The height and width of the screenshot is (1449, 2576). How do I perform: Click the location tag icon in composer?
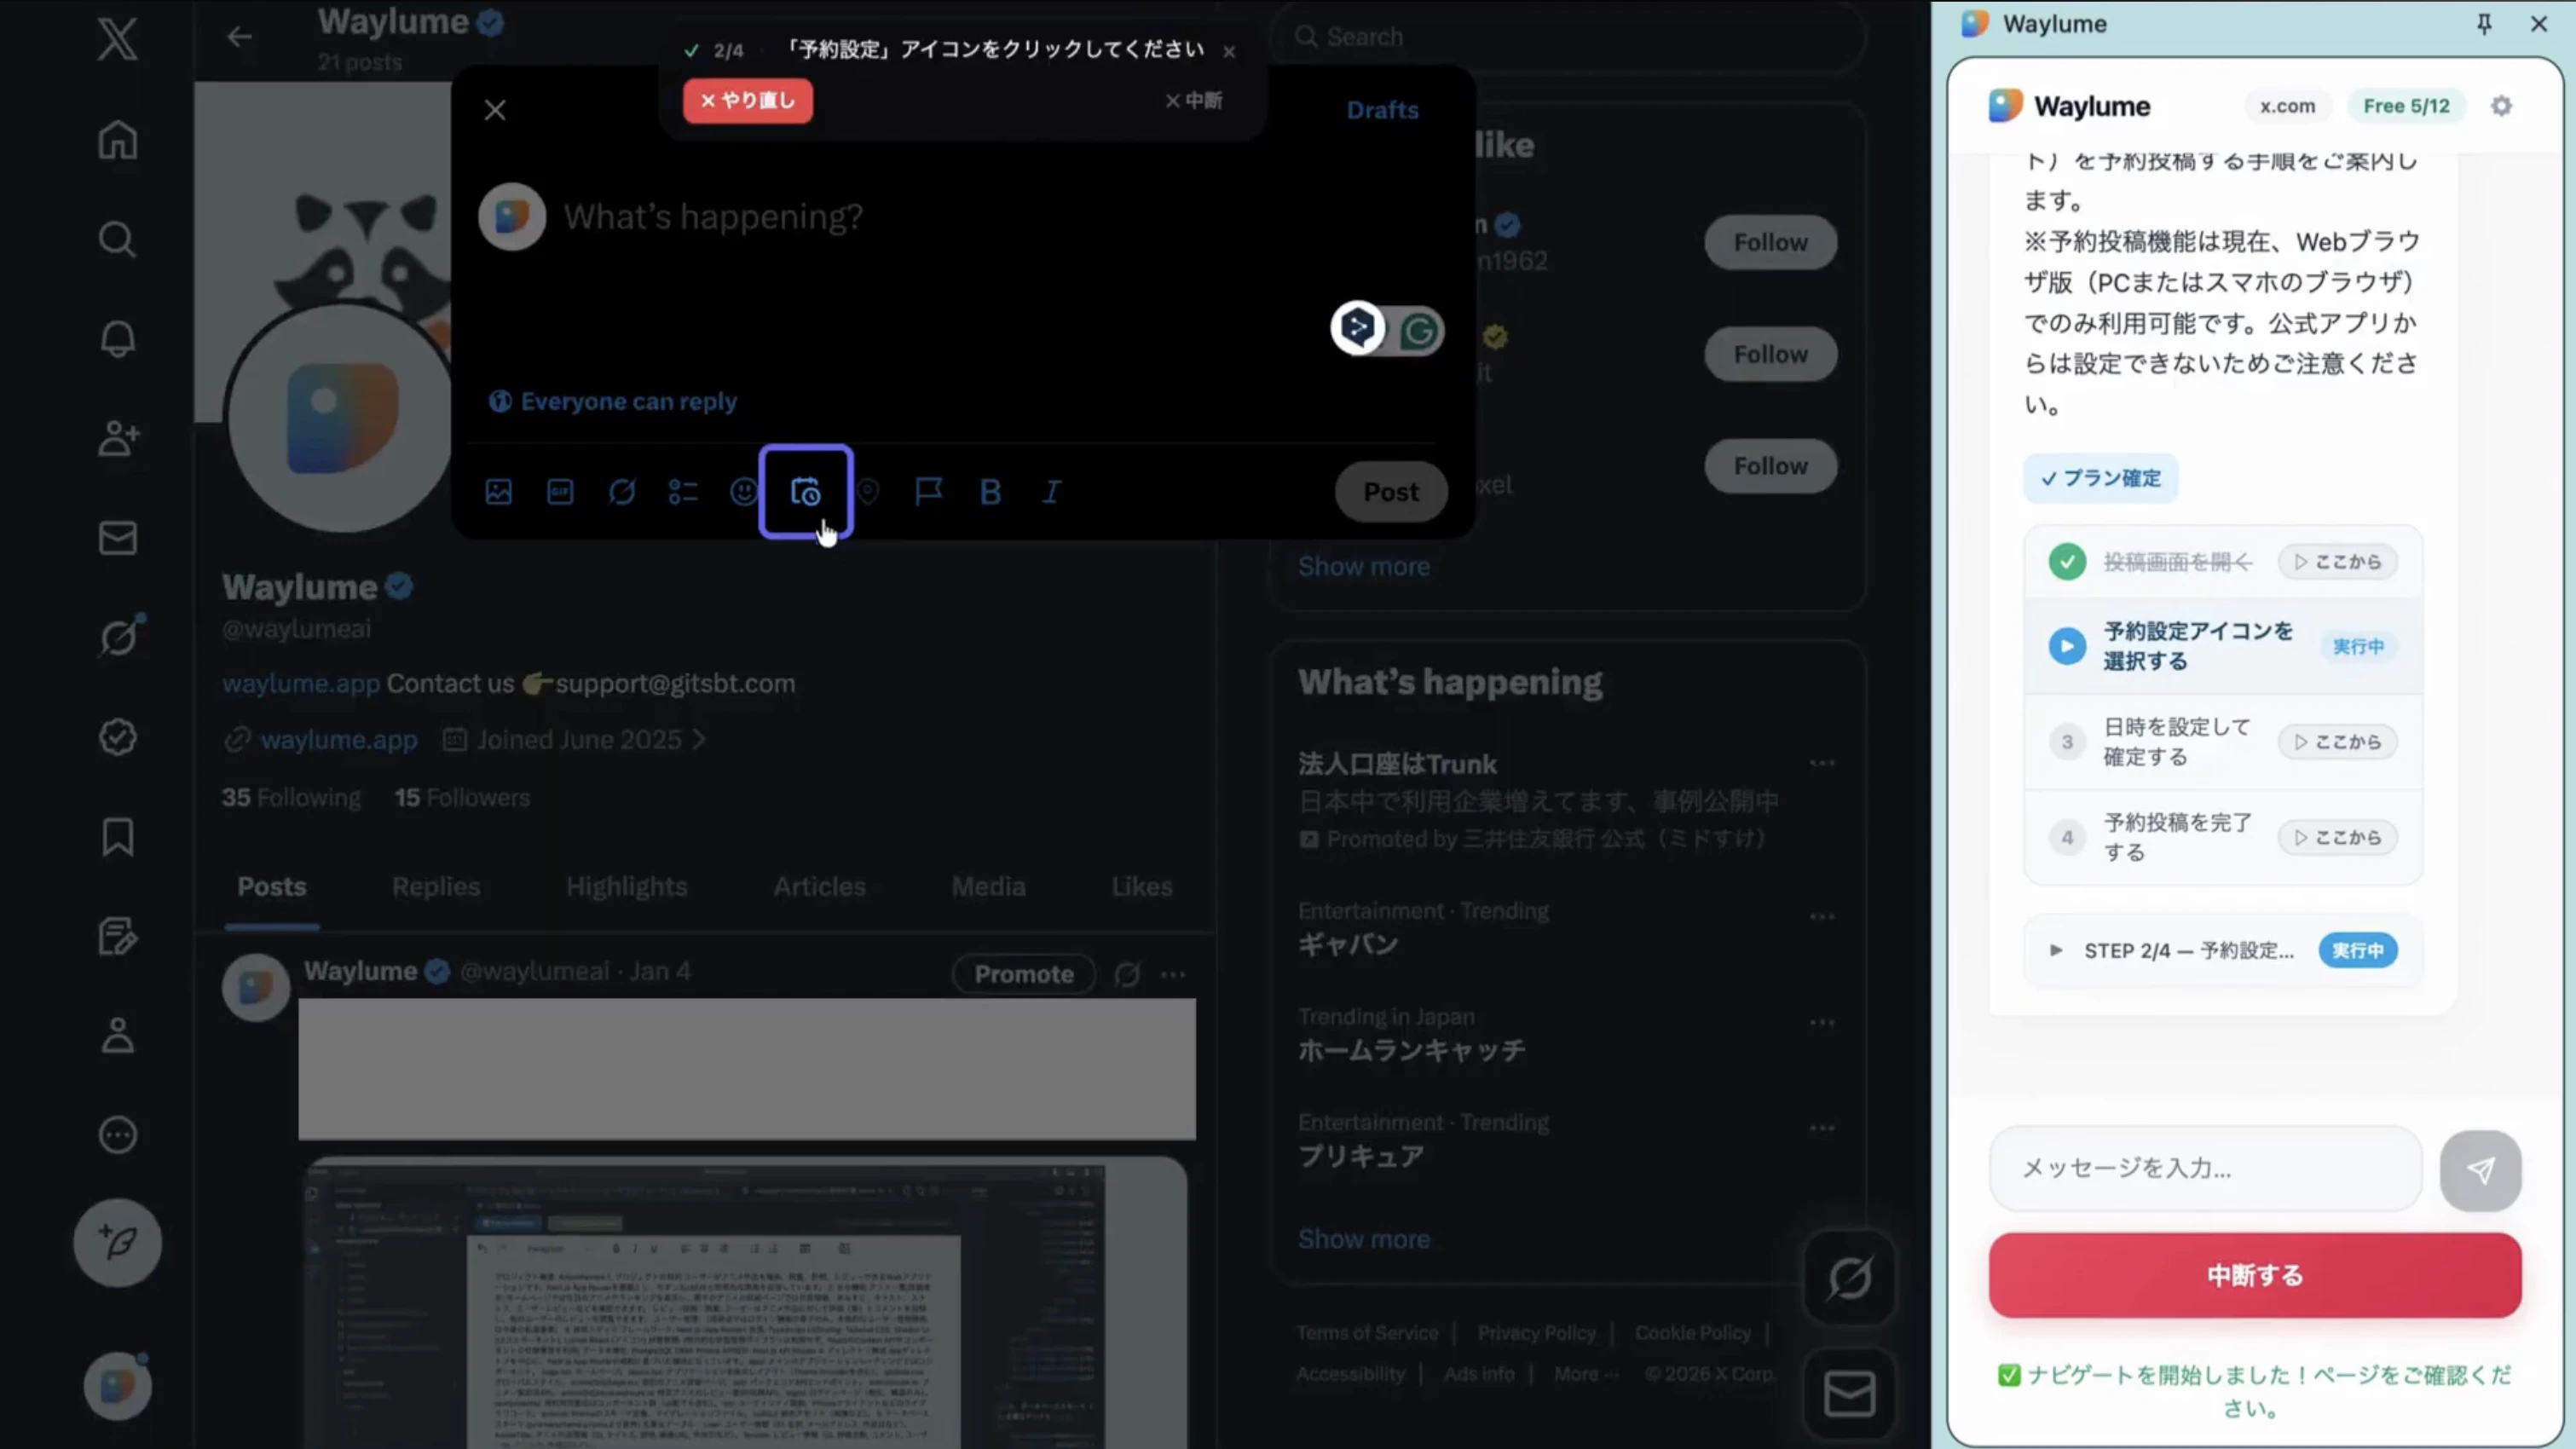pyautogui.click(x=868, y=492)
